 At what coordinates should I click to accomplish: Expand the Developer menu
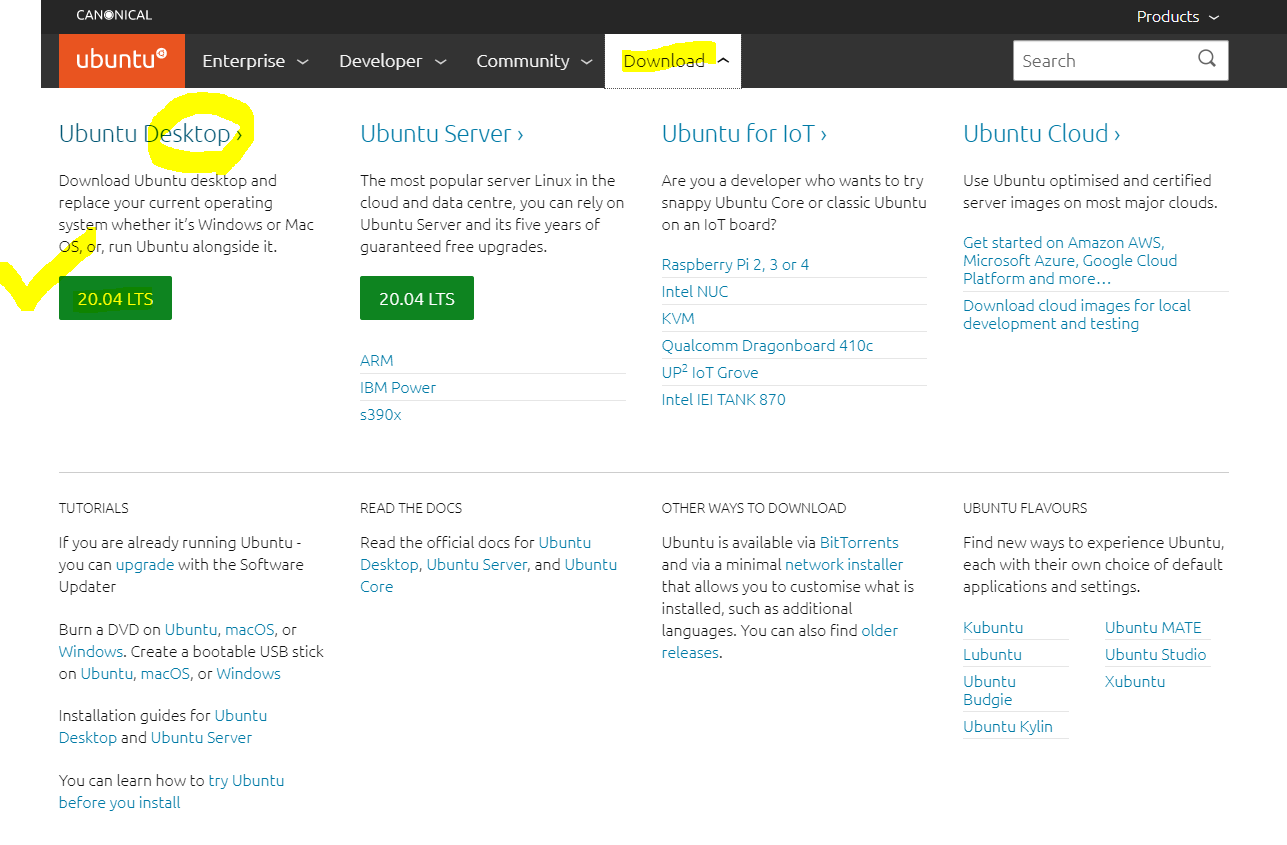pyautogui.click(x=392, y=61)
